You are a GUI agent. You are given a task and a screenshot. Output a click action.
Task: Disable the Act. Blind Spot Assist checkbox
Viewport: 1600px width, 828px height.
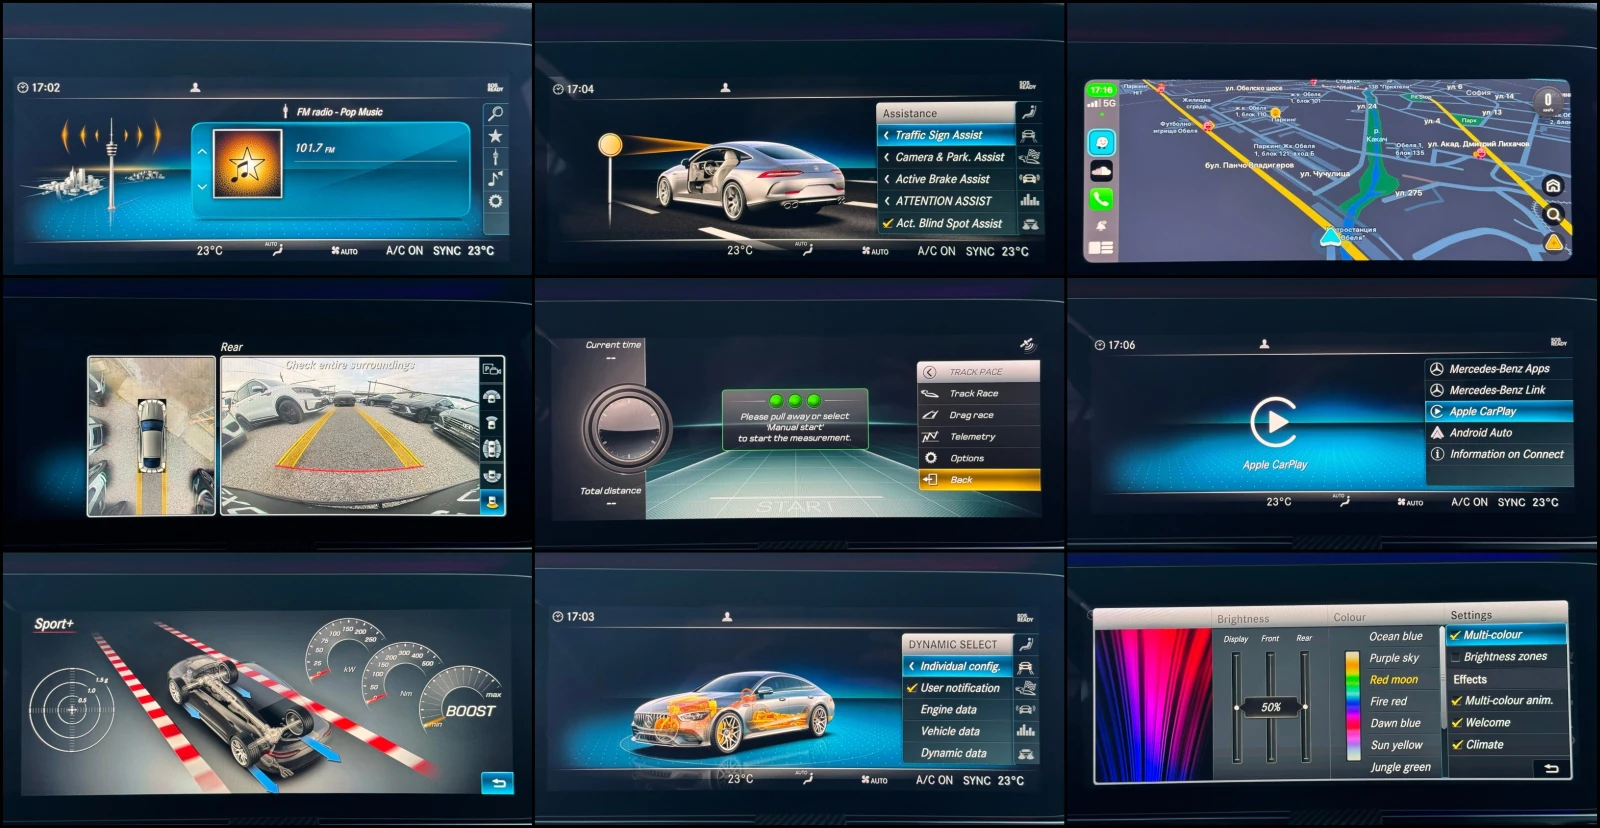(888, 224)
